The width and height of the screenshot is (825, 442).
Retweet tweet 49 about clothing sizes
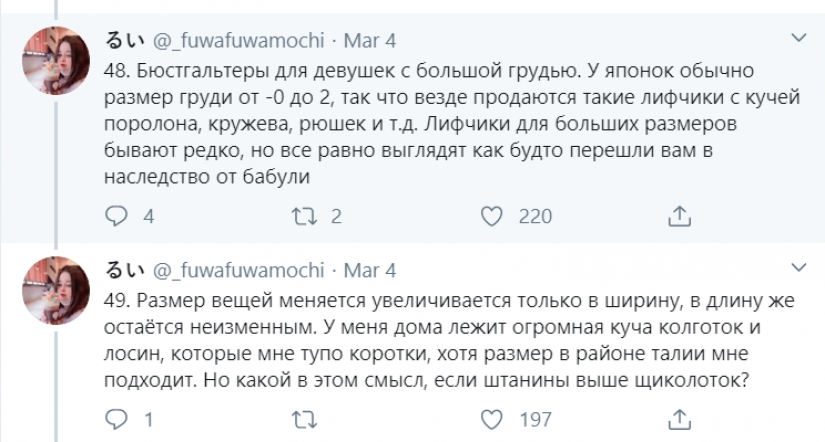(301, 416)
